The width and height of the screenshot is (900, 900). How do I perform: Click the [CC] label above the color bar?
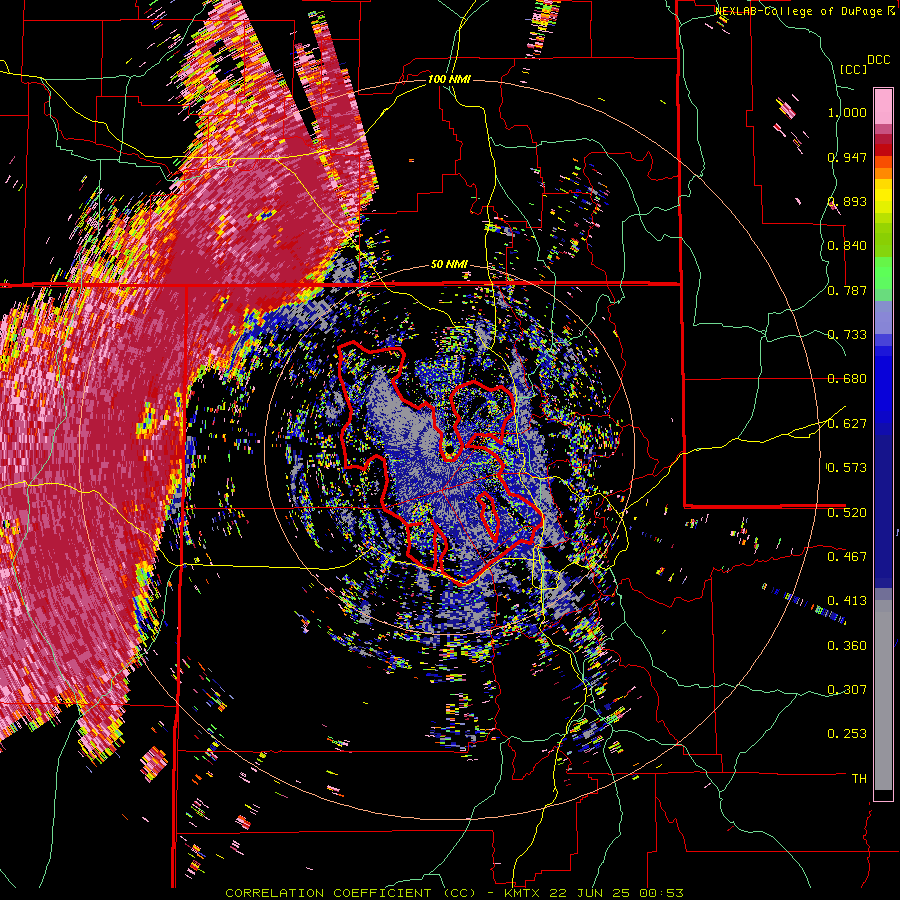pos(853,69)
